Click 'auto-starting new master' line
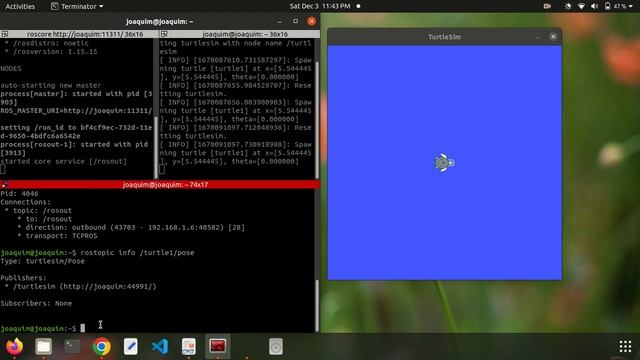Screen dimensions: 640x360 point(51,85)
